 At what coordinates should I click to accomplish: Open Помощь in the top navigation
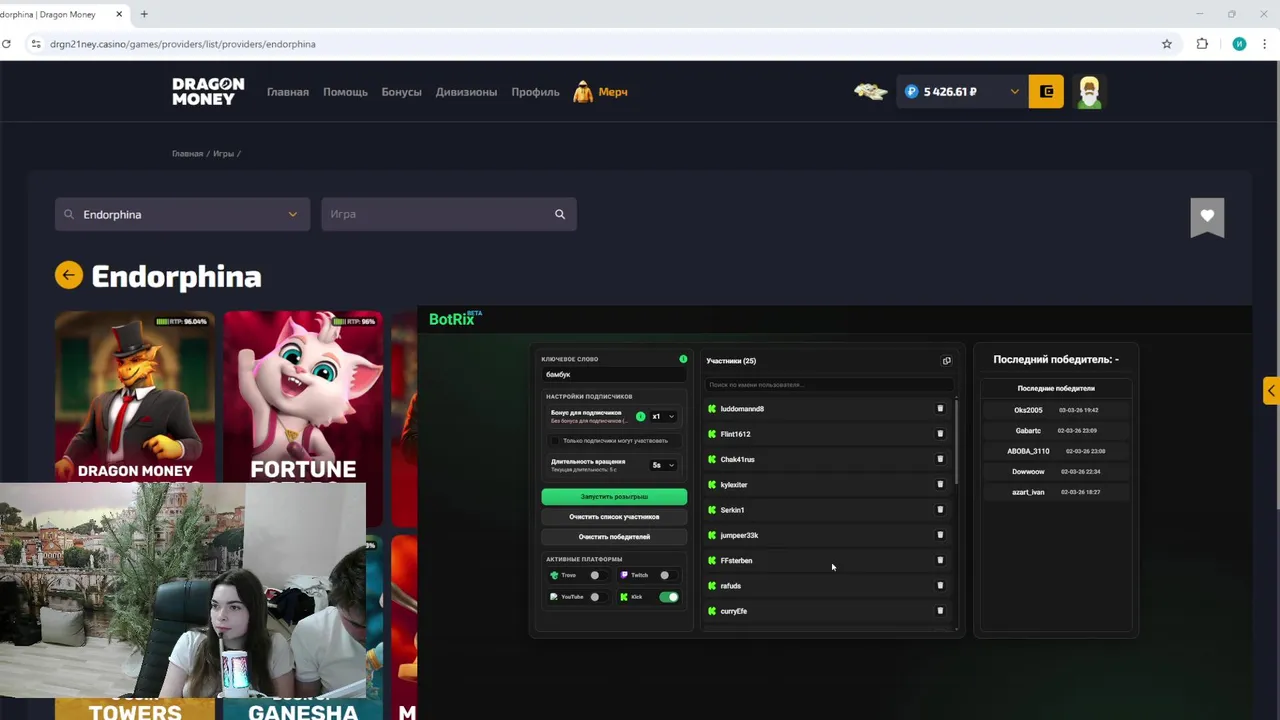coord(345,92)
